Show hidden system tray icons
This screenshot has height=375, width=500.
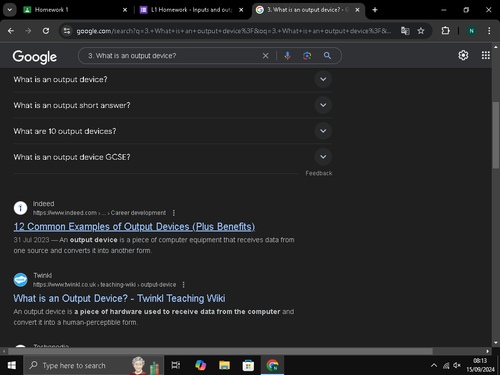click(434, 366)
